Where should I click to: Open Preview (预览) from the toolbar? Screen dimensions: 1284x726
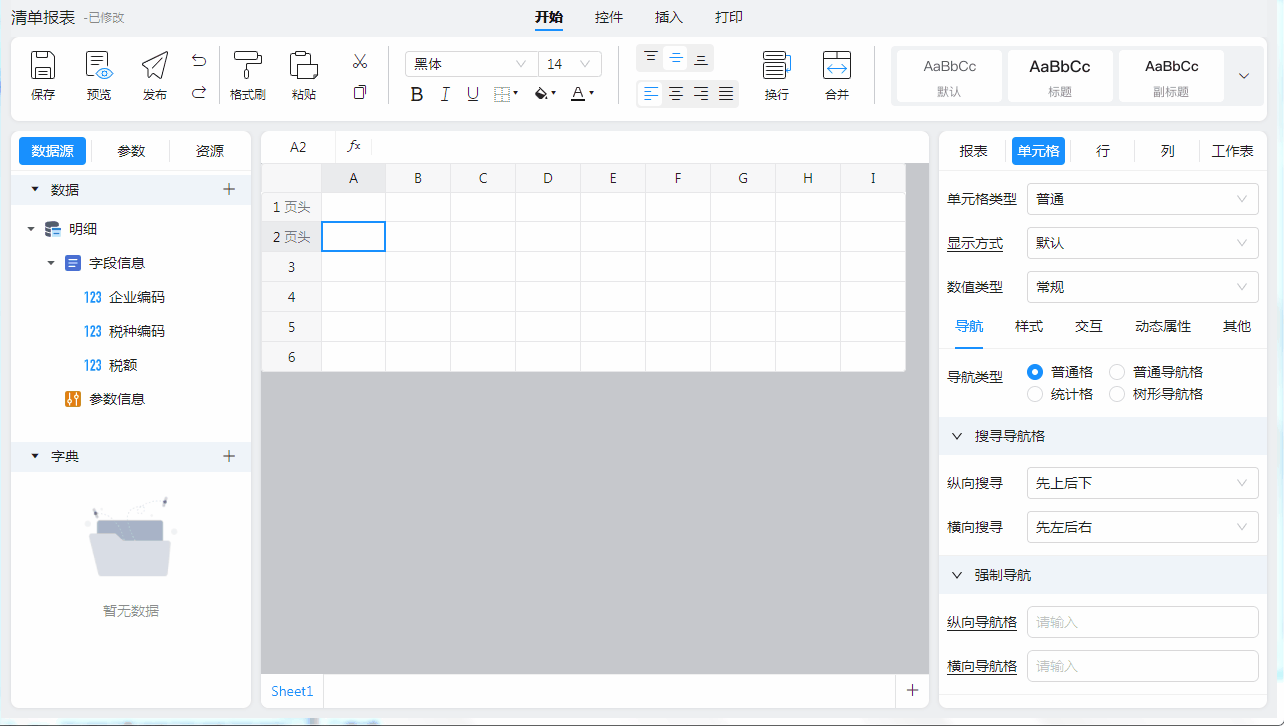pos(99,66)
